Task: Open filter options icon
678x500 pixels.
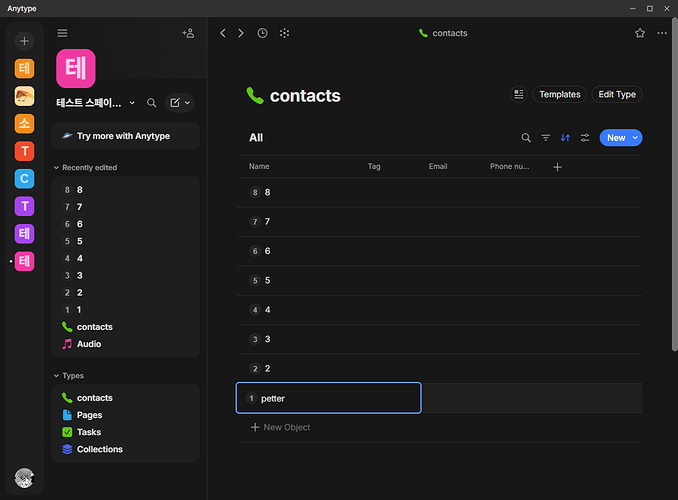Action: 546,138
